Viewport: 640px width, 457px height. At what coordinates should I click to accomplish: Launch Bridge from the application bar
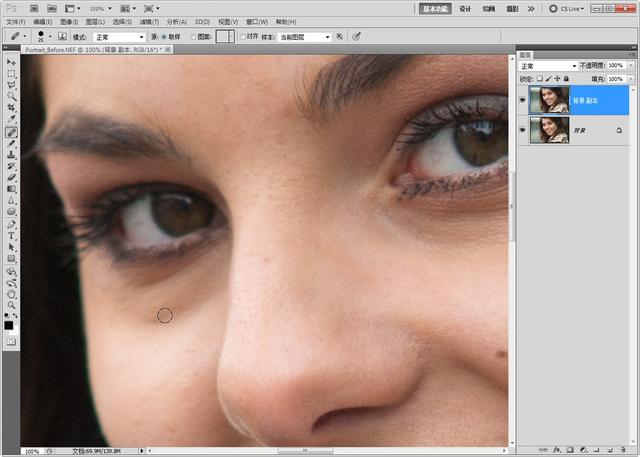(x=34, y=8)
